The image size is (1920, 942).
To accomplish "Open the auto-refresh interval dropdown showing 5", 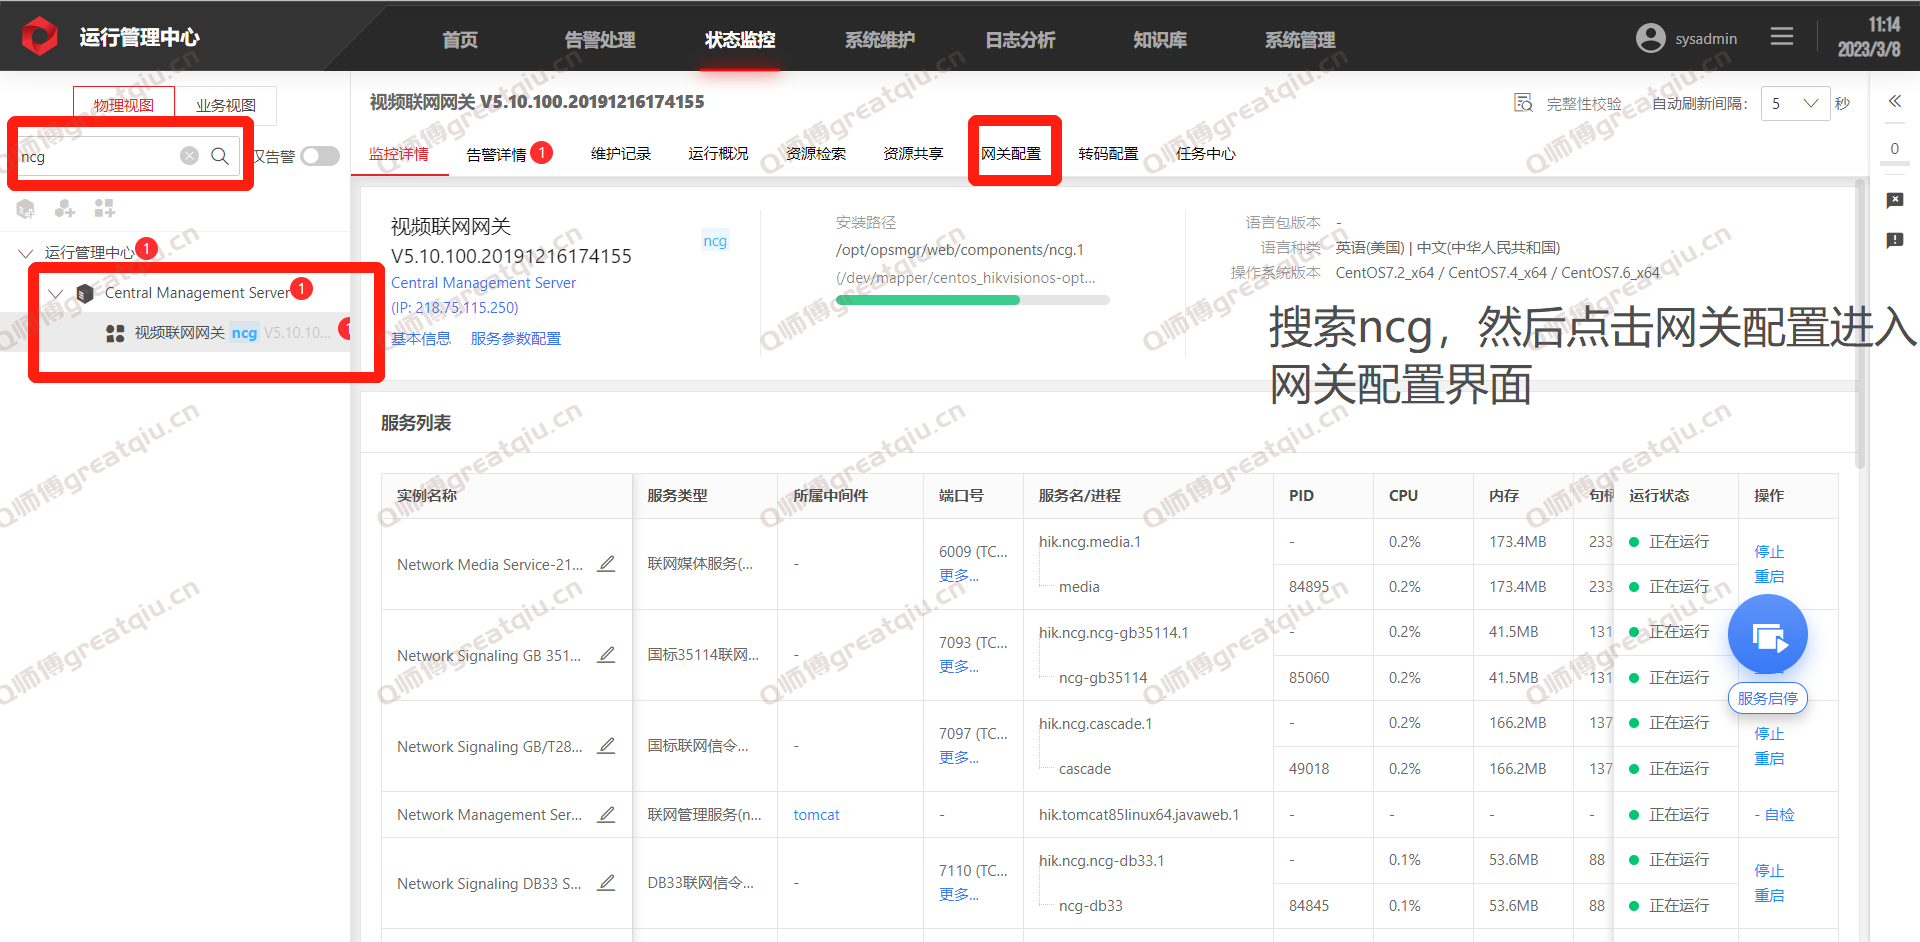I will [x=1795, y=103].
